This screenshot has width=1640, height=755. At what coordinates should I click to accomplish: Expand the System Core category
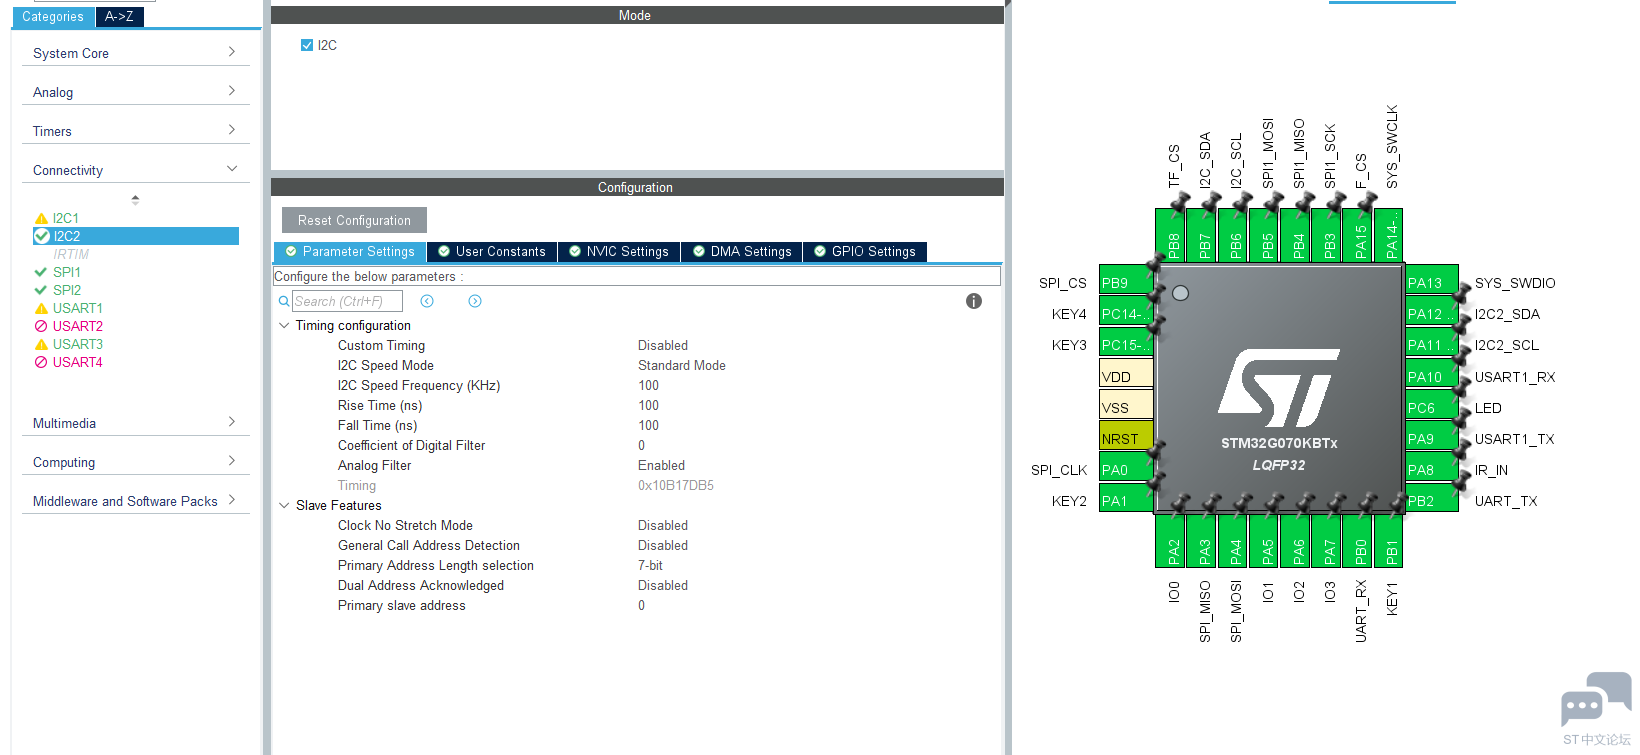135,53
